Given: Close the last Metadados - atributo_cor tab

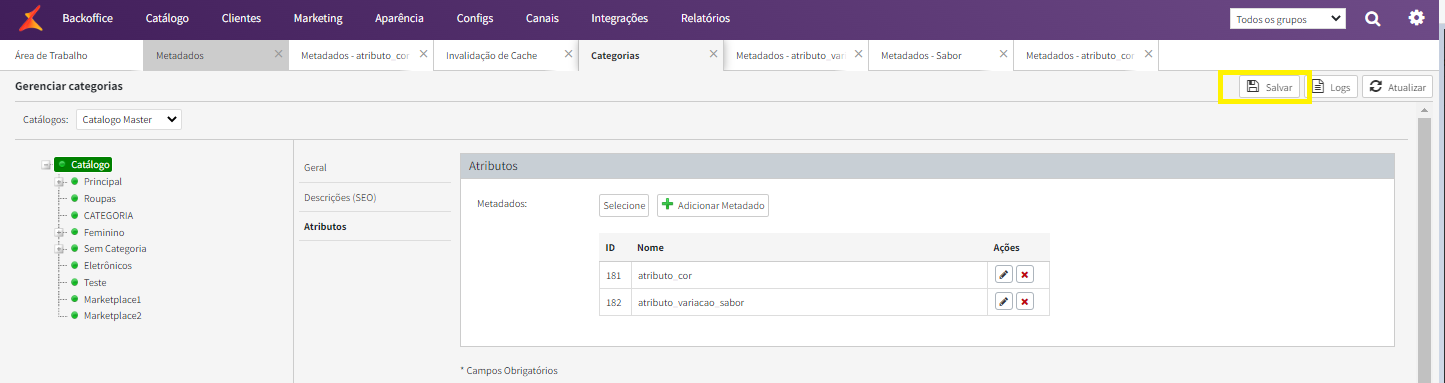Looking at the screenshot, I should click(1149, 54).
